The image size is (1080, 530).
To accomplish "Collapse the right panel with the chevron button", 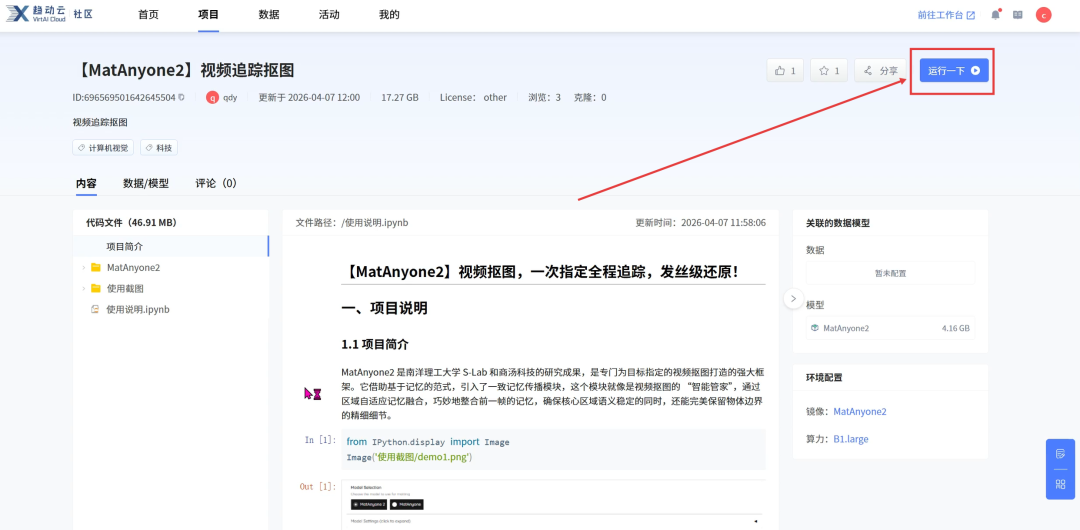I will [793, 298].
